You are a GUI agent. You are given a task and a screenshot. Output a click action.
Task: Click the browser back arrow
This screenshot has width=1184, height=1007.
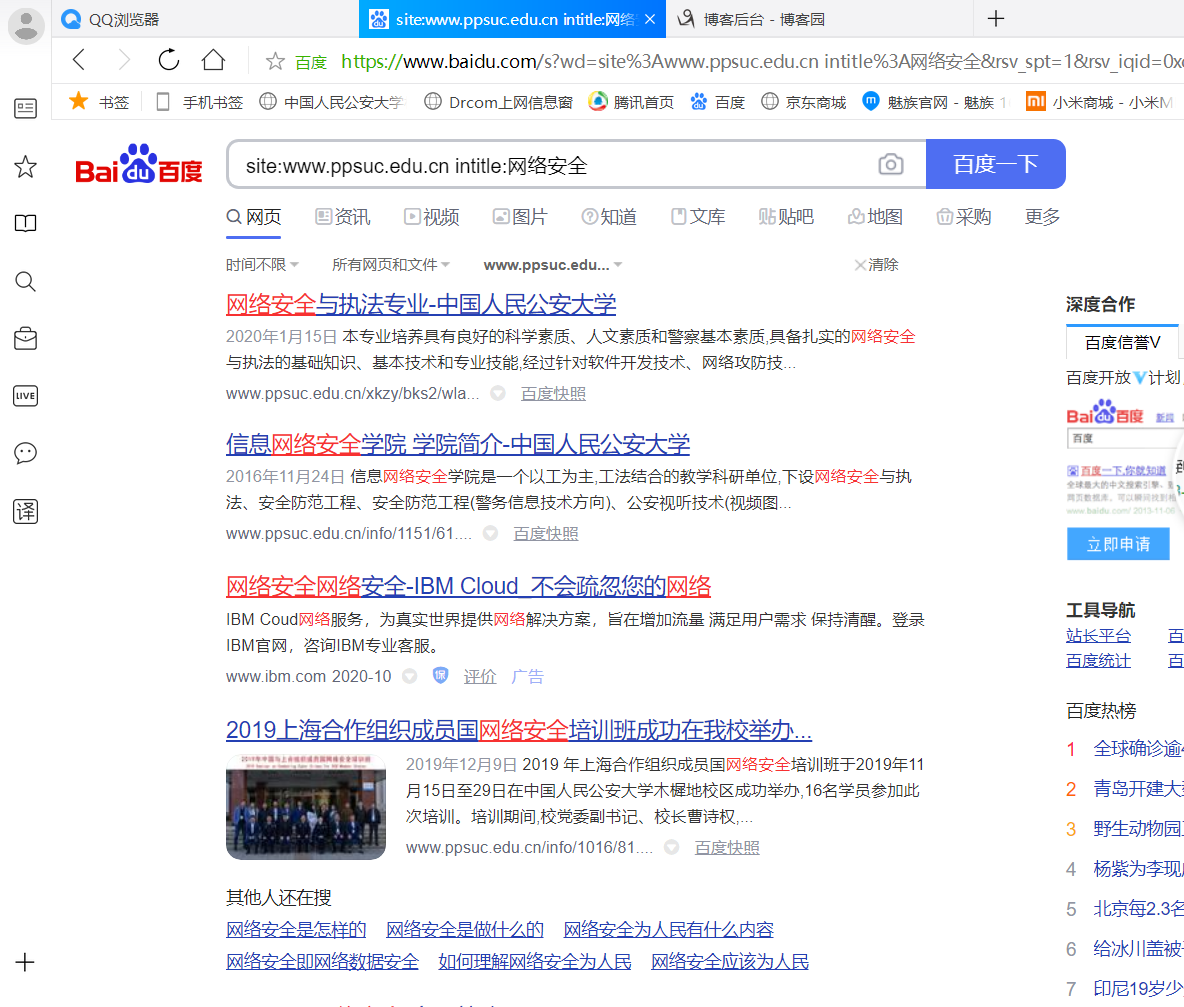coord(79,60)
